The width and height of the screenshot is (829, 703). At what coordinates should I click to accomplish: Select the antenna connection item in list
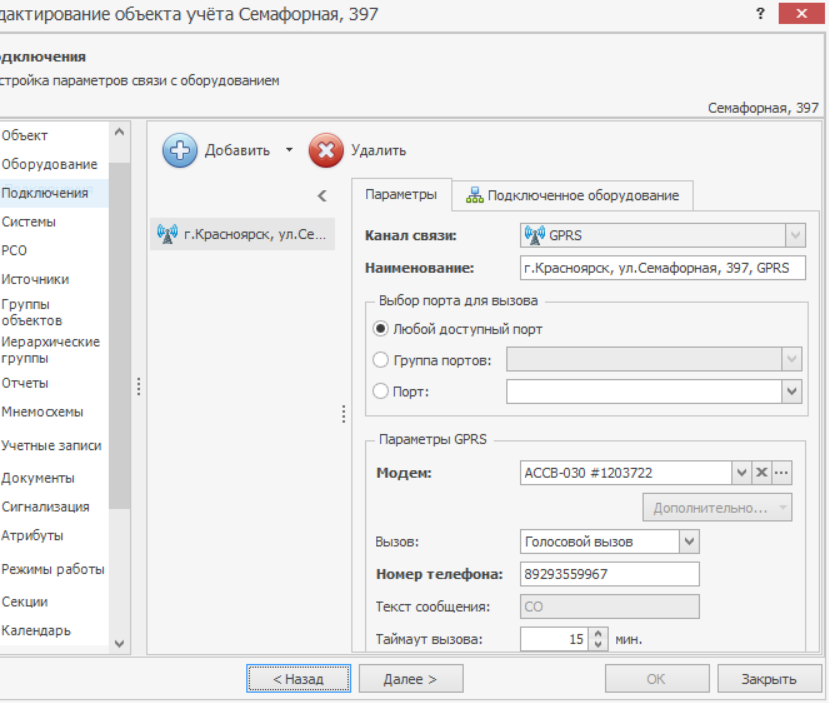pyautogui.click(x=242, y=235)
